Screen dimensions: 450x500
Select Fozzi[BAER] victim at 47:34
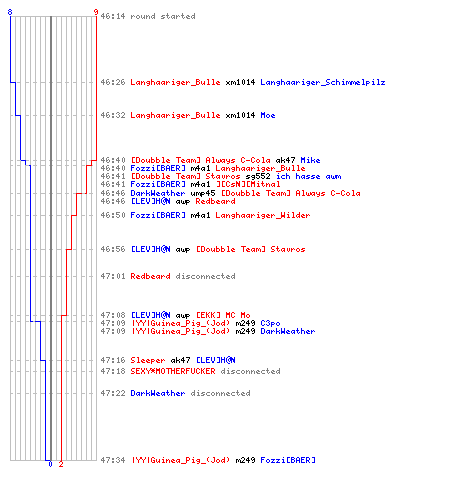[x=288, y=460]
